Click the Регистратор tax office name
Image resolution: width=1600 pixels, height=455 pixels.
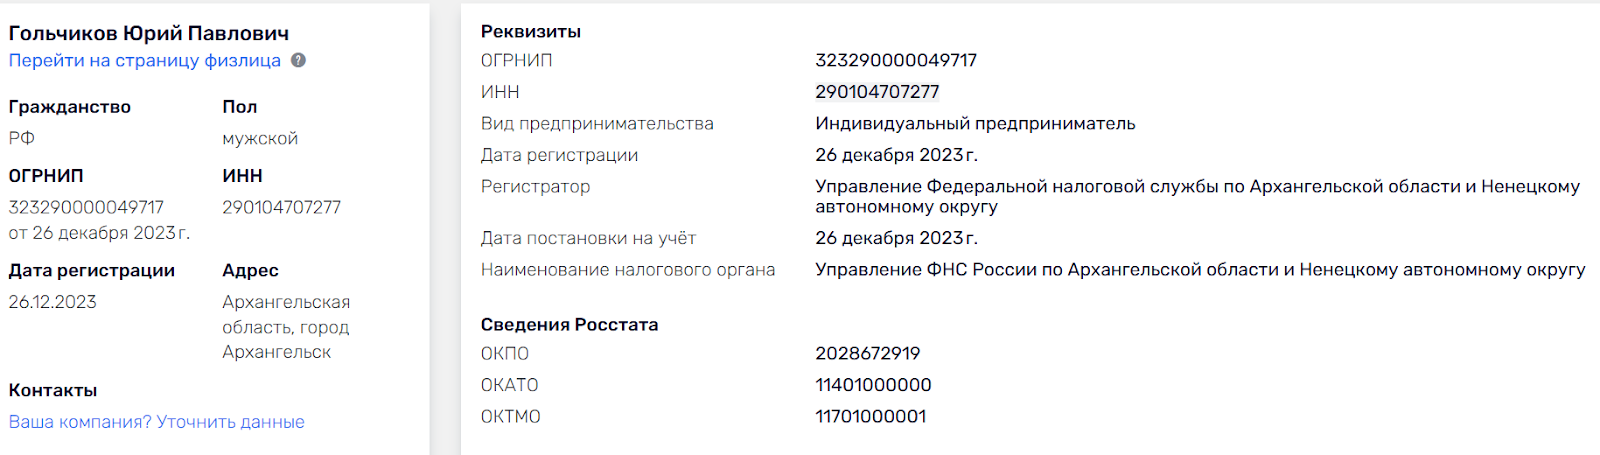coord(1198,196)
